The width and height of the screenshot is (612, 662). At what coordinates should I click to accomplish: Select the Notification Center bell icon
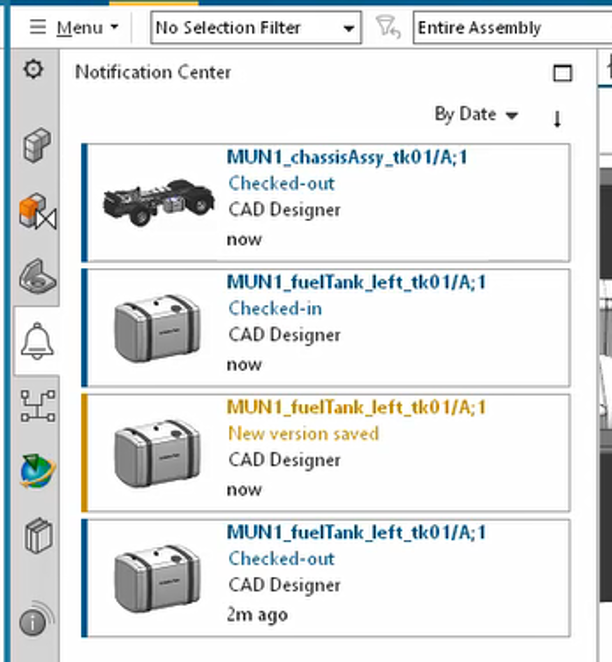click(x=36, y=342)
